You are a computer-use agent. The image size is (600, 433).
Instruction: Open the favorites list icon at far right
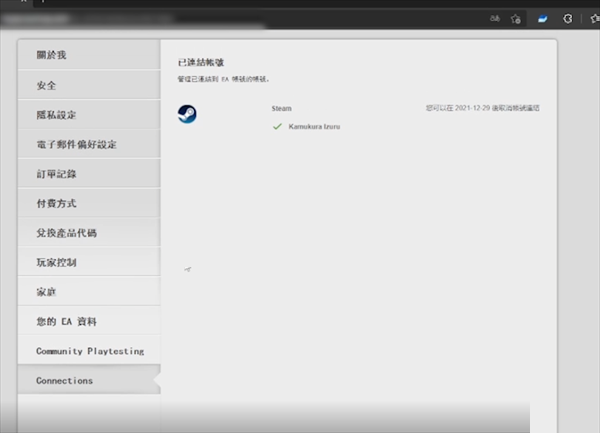(593, 17)
